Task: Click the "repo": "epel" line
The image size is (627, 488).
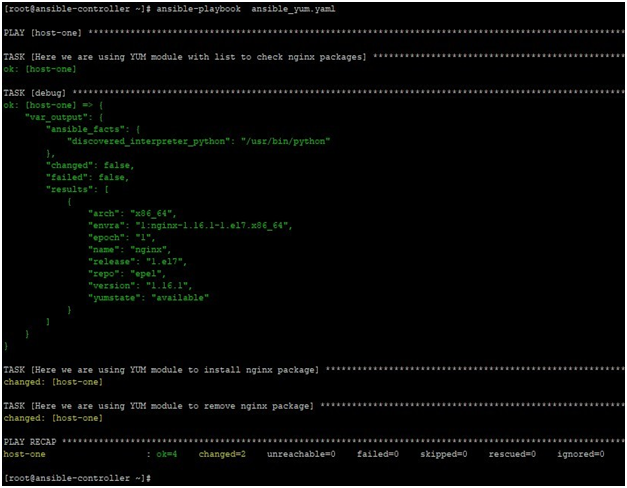Action: coord(127,274)
